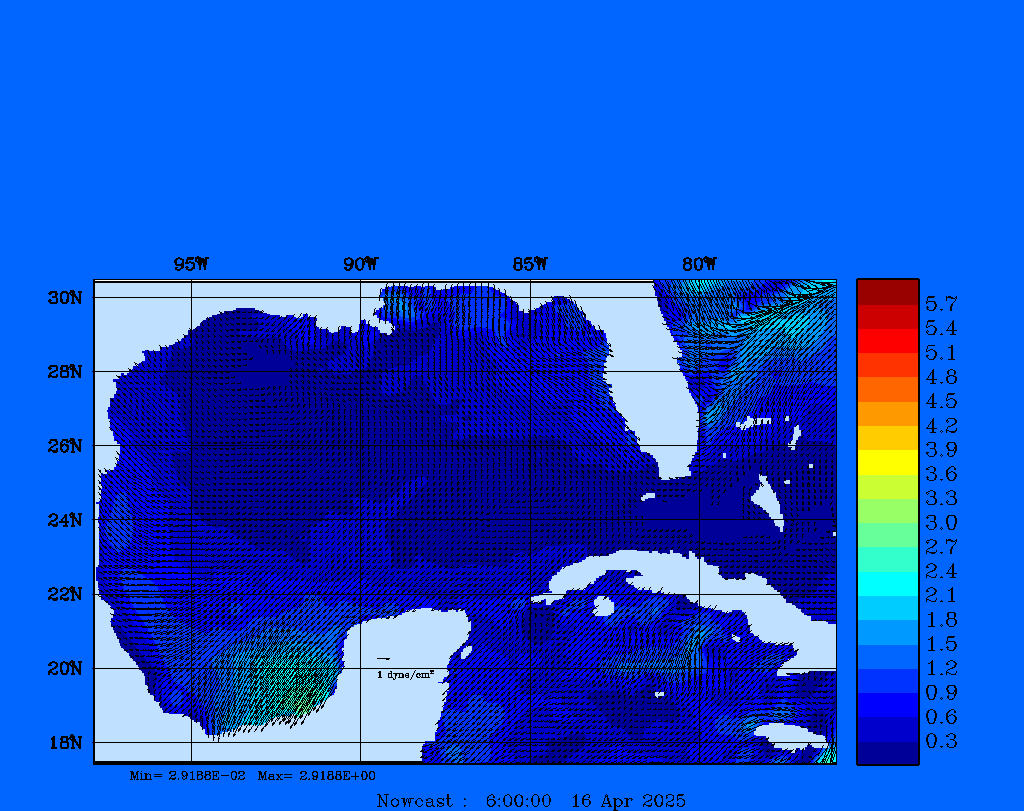Click the 24N latitude label
This screenshot has height=811, width=1024.
[x=64, y=520]
